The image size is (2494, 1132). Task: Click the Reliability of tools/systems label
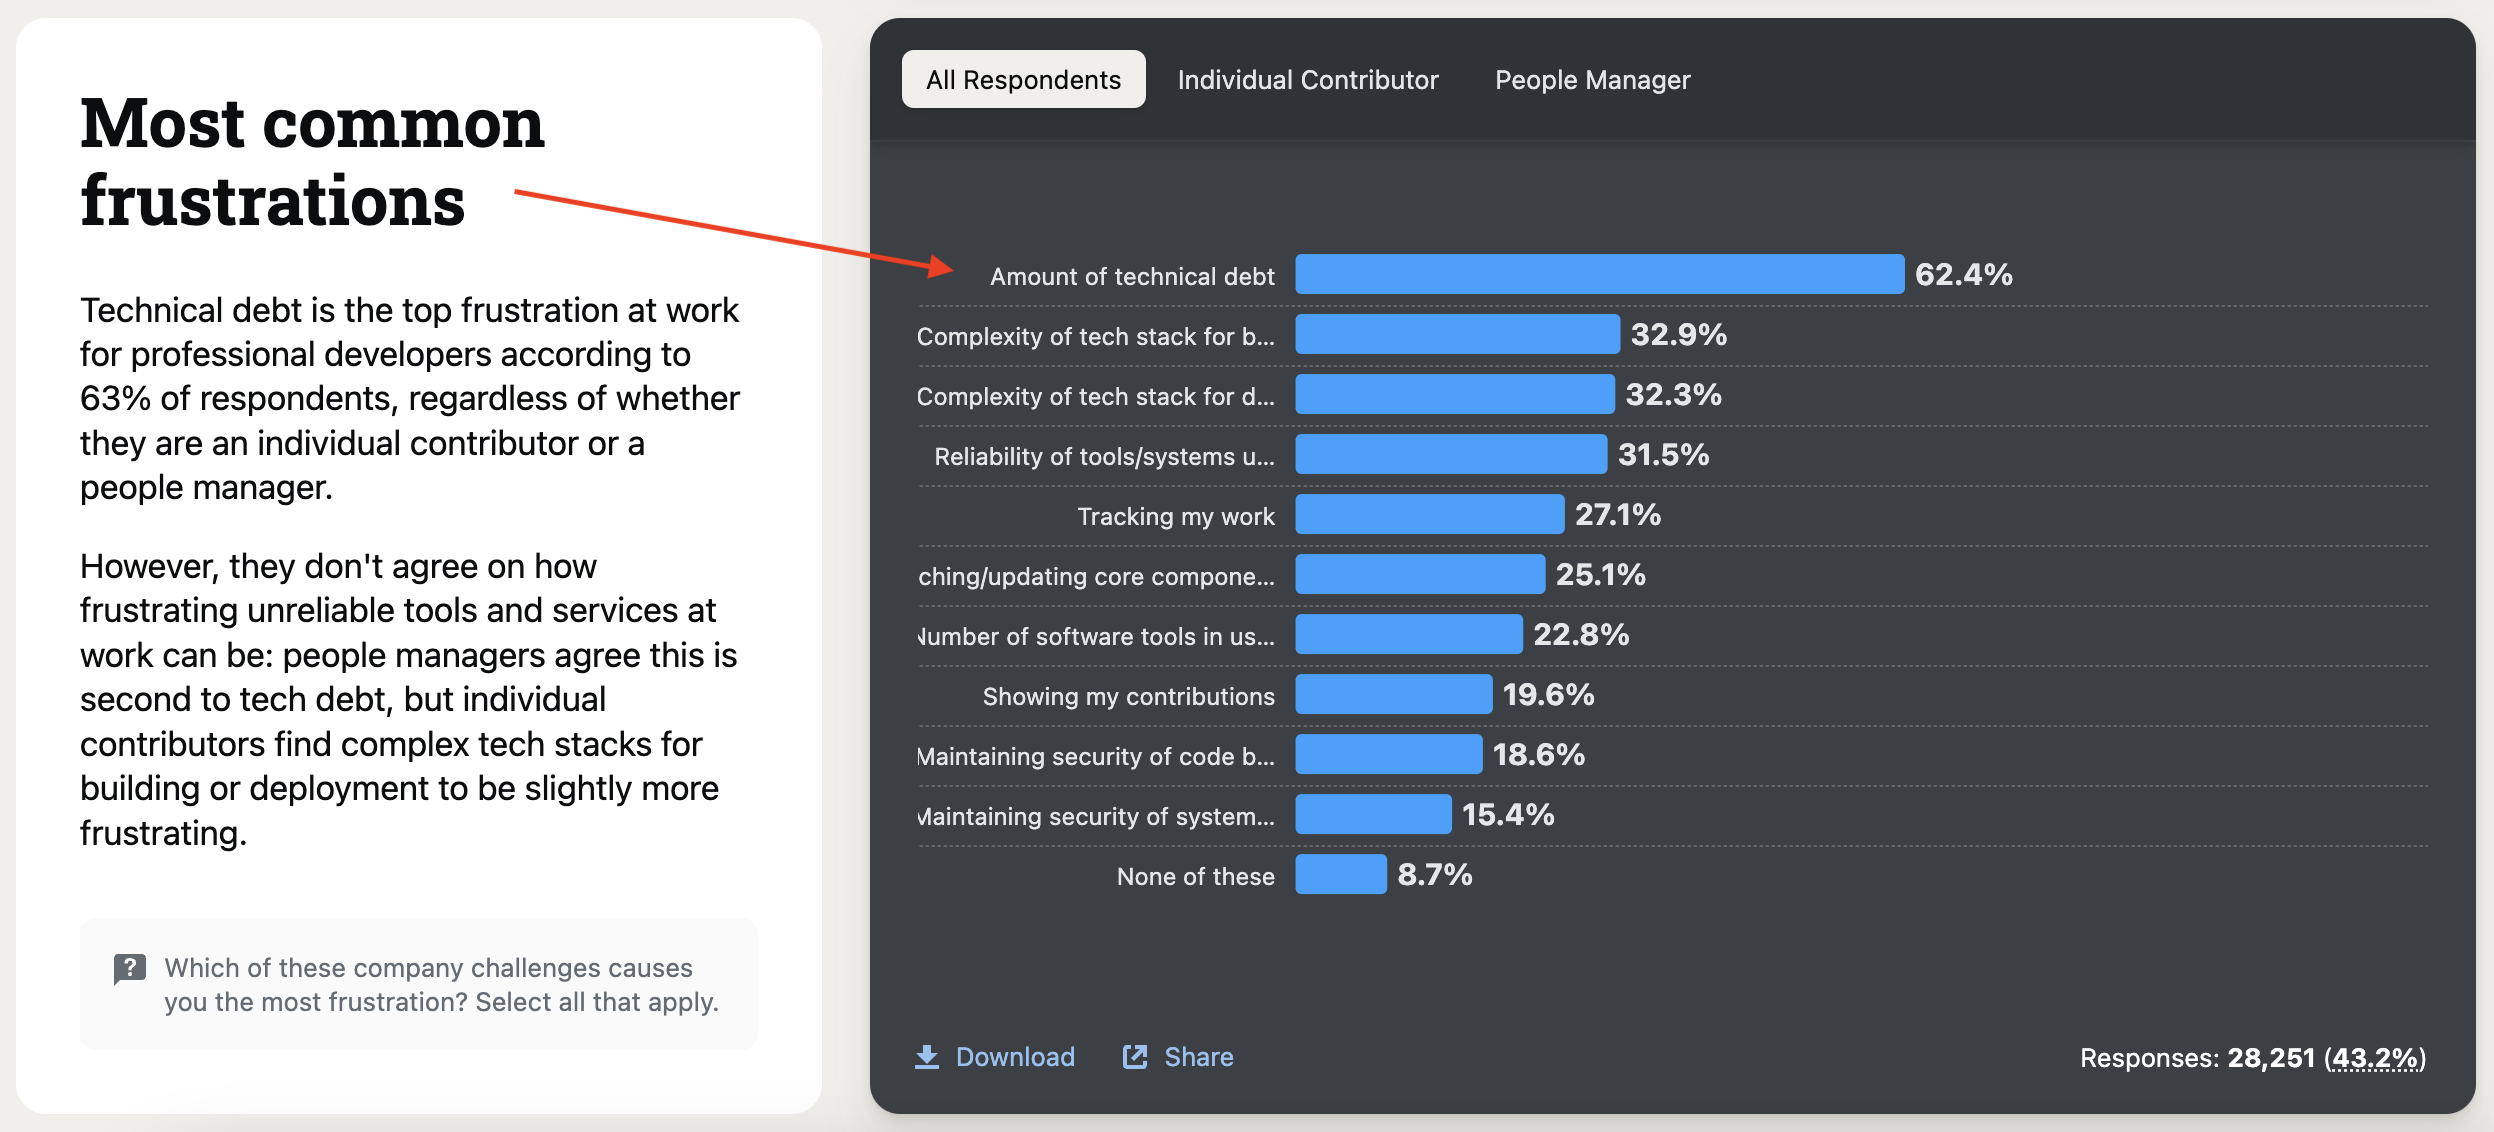tap(1104, 456)
